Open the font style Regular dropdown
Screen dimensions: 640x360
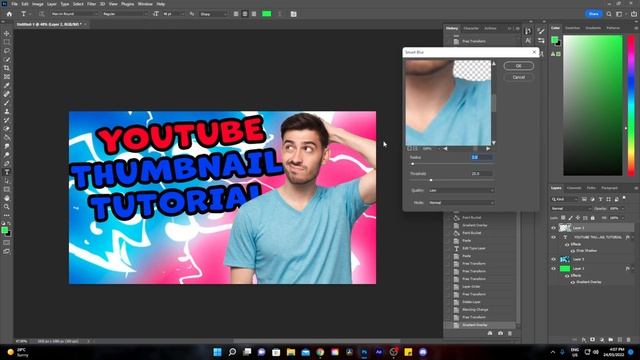[x=124, y=14]
